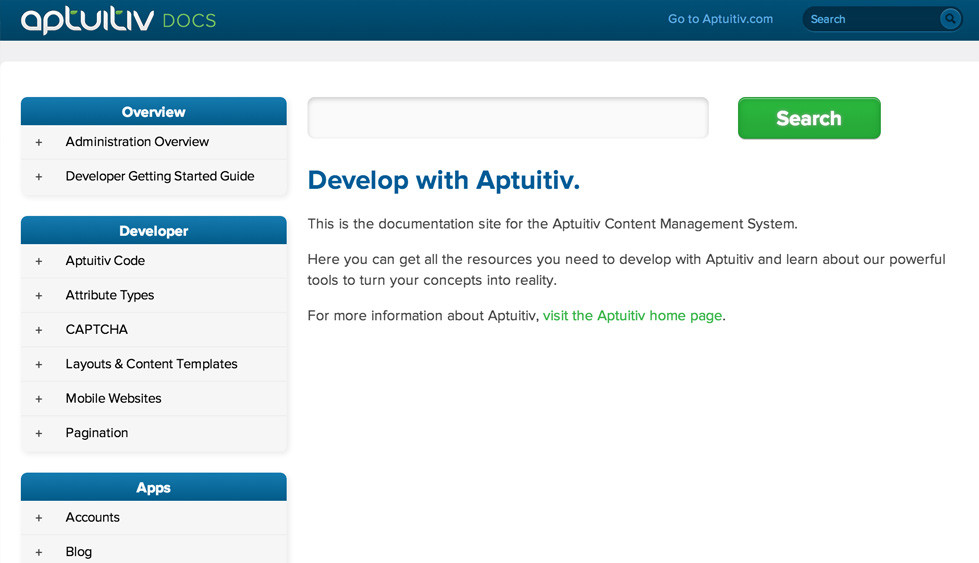Go to the CAPTCHA section
Viewport: 979px width, 563px height.
96,329
